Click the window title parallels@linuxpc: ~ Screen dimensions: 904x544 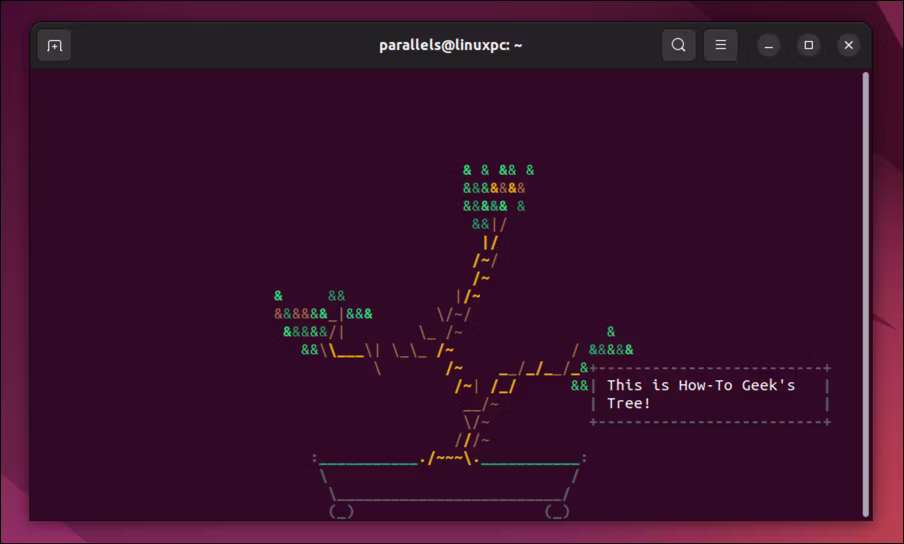[x=450, y=46]
